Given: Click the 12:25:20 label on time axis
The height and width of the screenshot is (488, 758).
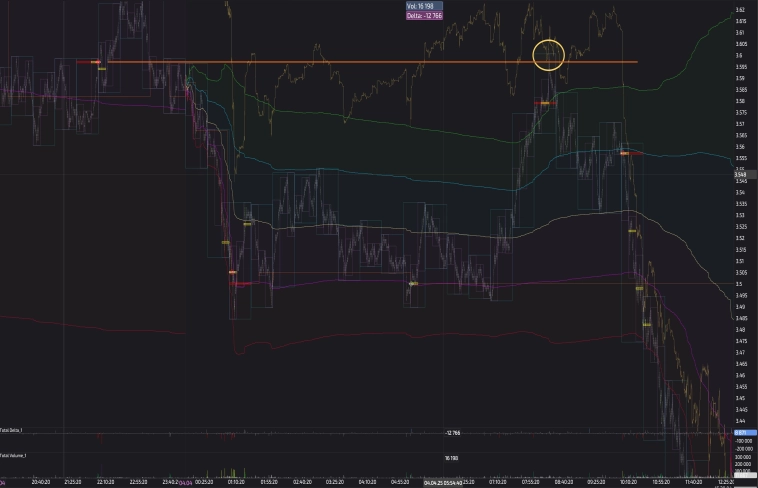Looking at the screenshot, I should click(x=727, y=482).
